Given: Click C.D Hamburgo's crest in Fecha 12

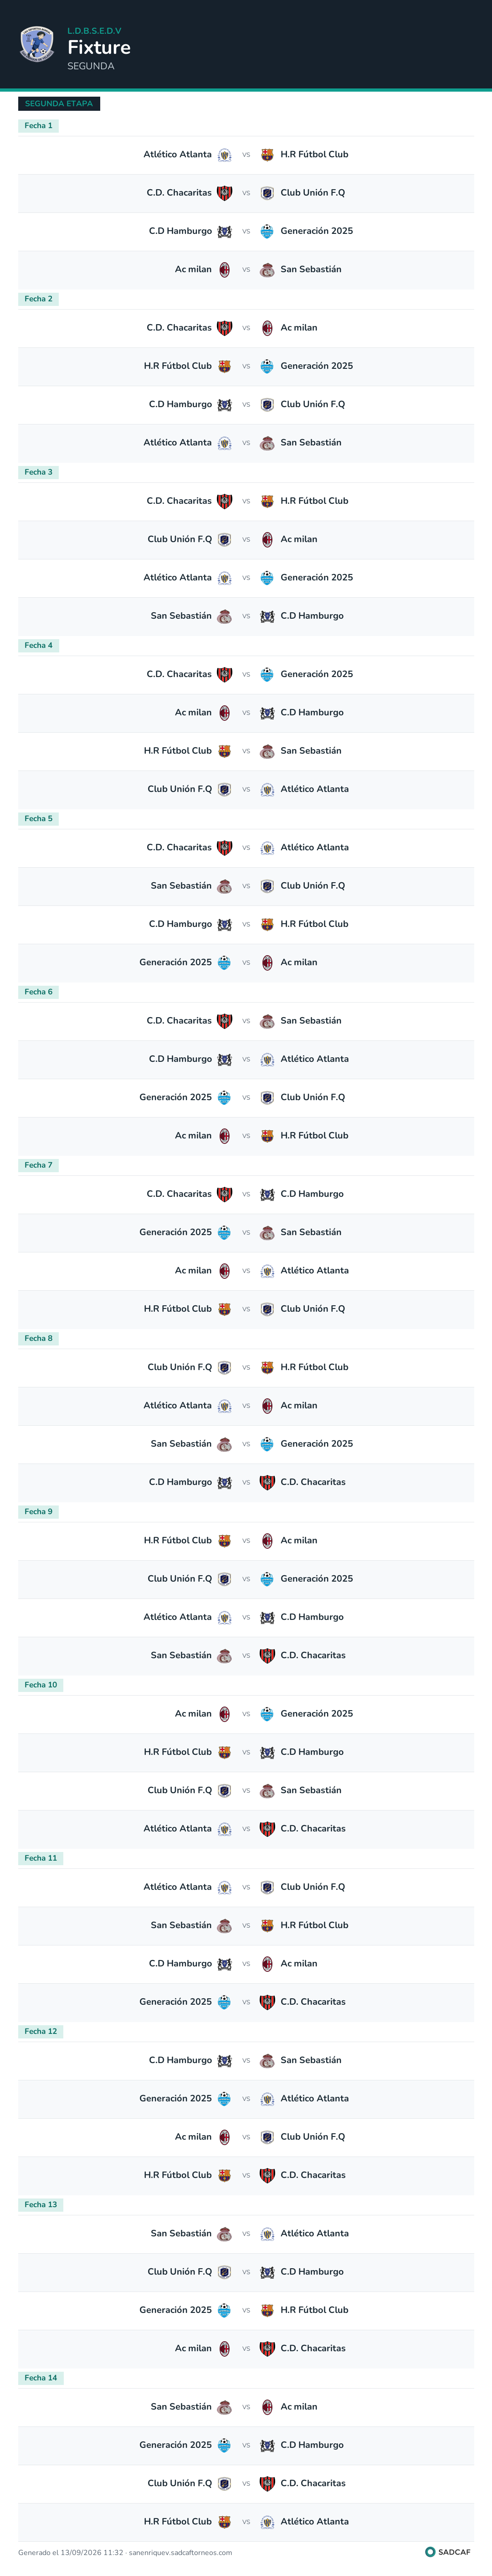Looking at the screenshot, I should click(224, 2060).
